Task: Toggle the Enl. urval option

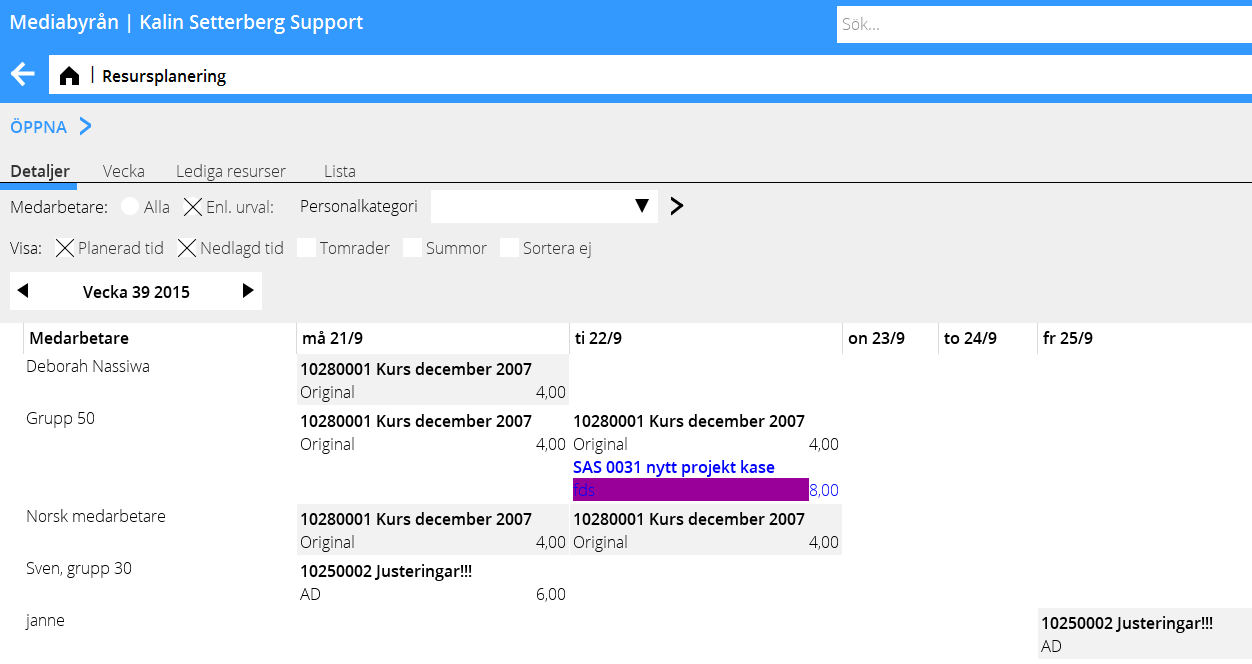Action: tap(193, 207)
